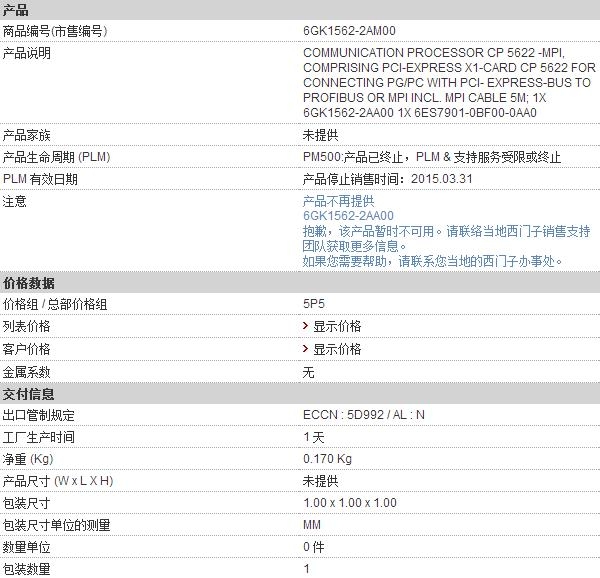The image size is (600, 578).
Task: Select the 包装尺寸 label
Action: click(26, 503)
